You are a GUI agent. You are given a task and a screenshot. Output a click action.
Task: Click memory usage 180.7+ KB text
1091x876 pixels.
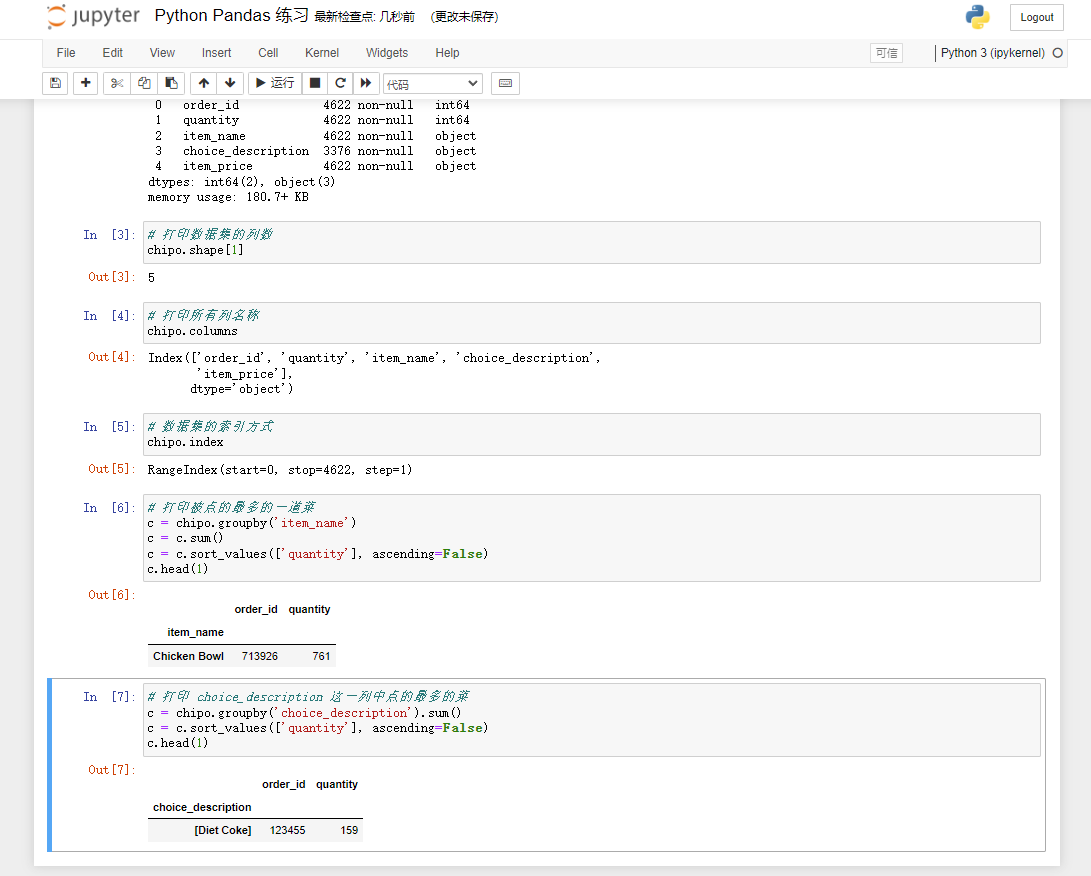click(x=228, y=197)
